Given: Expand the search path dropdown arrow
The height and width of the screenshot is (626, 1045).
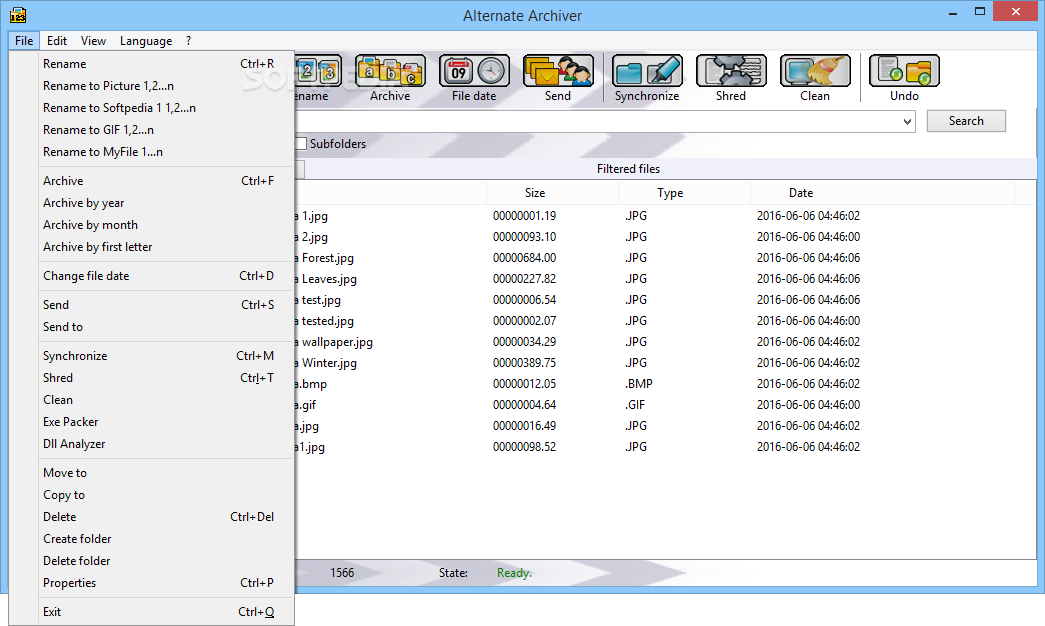Looking at the screenshot, I should (x=907, y=121).
